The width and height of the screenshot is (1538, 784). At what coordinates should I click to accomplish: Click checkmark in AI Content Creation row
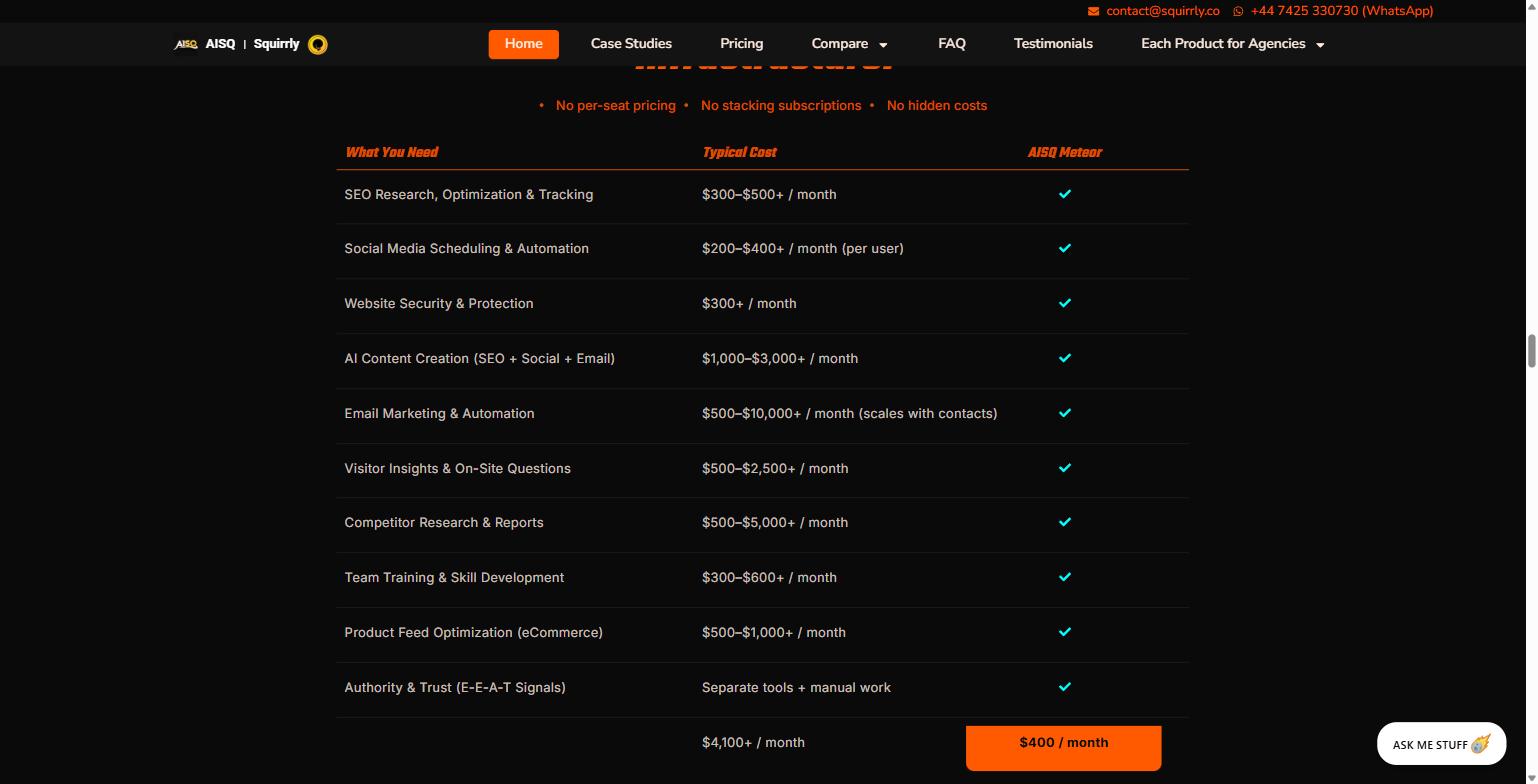1065,358
